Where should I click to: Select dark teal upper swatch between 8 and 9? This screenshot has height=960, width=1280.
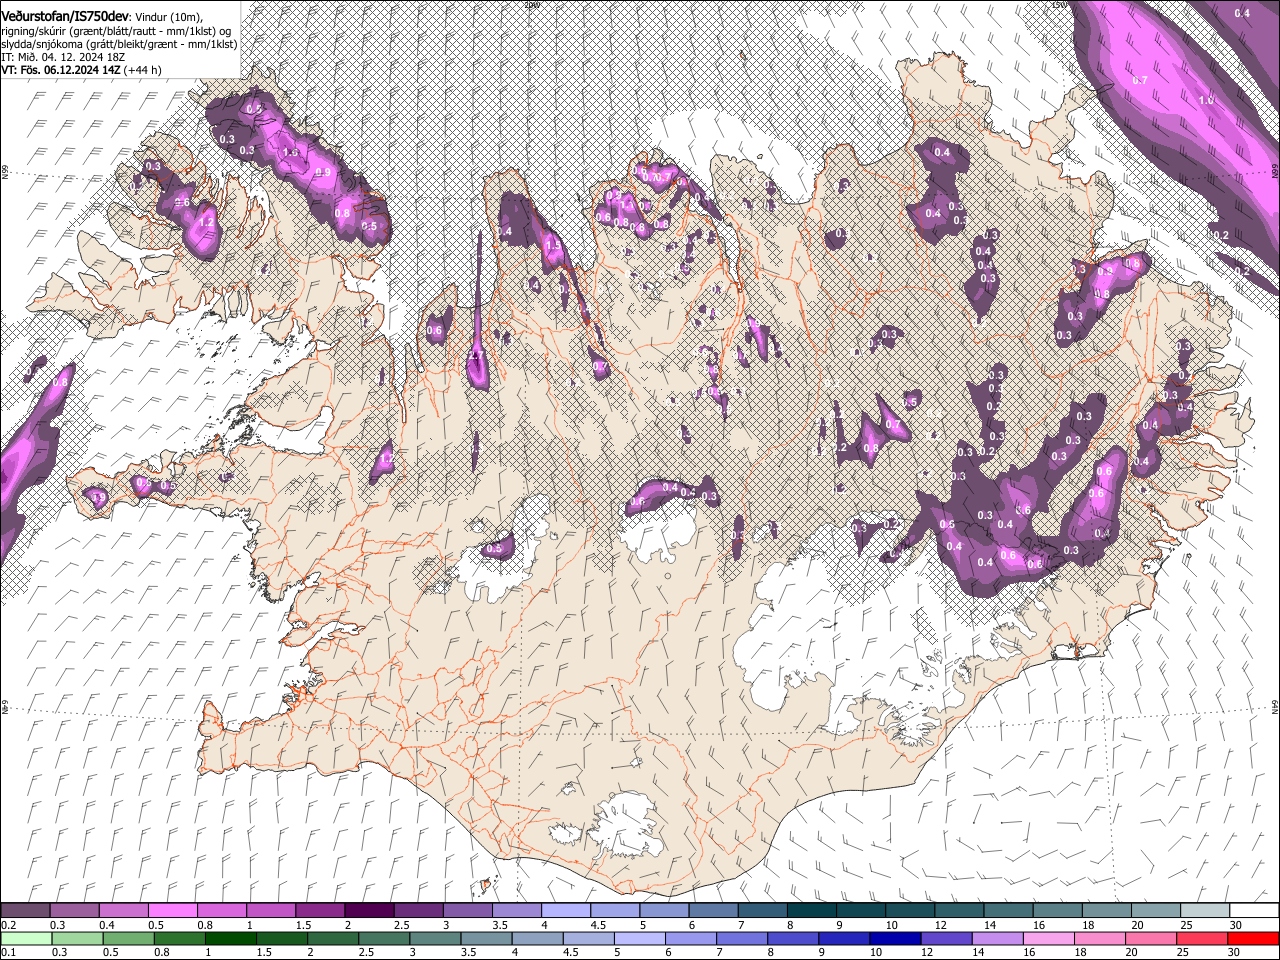pos(811,911)
